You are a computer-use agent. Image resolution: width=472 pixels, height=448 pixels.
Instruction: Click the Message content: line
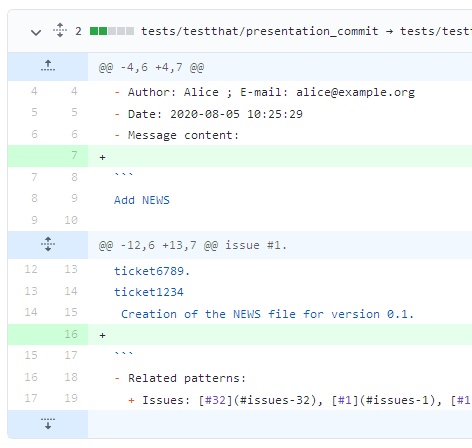[177, 135]
